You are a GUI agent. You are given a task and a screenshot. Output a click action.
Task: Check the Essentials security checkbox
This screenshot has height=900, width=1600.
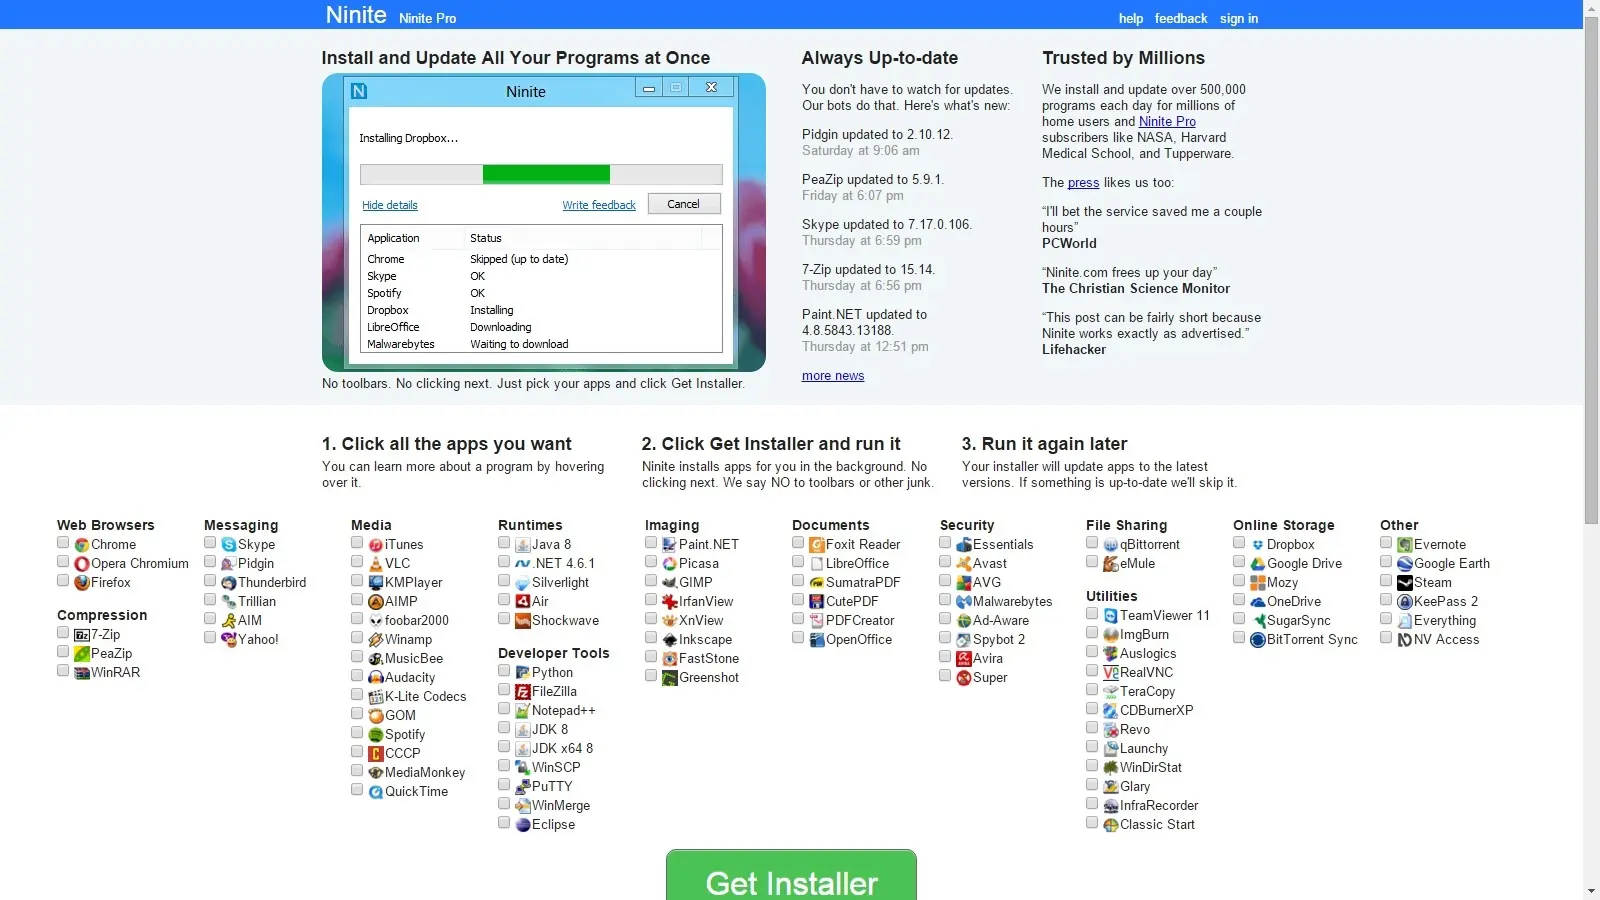point(945,543)
